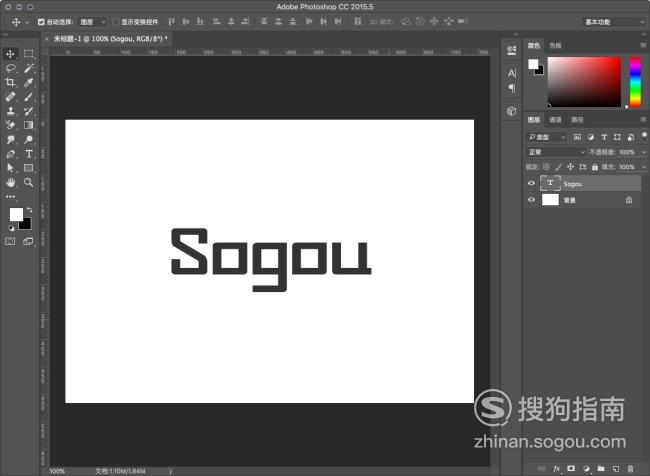Toggle lock all padlock in lock row
The width and height of the screenshot is (650, 476).
tap(595, 167)
